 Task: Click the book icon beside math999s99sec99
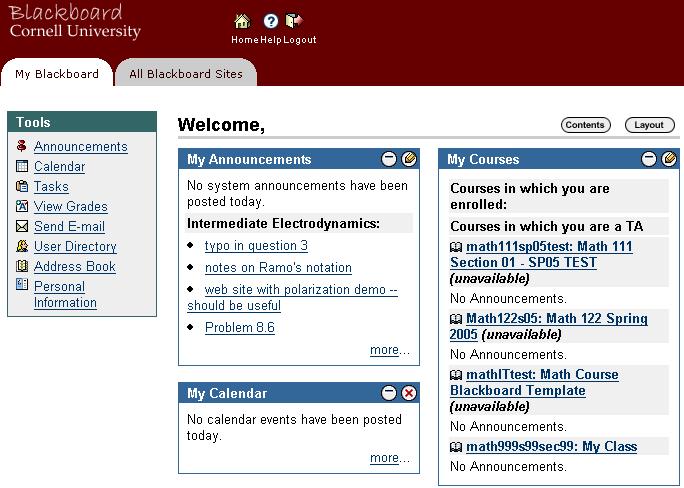[x=456, y=447]
